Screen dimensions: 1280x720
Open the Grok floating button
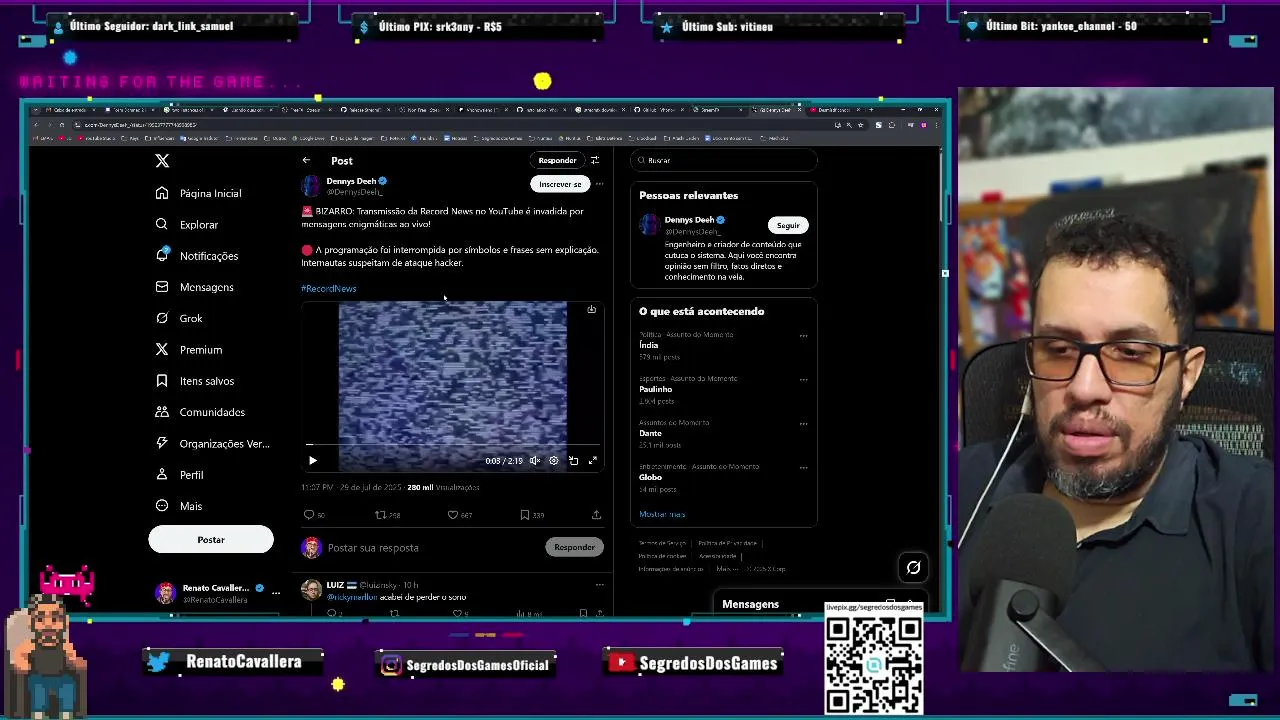point(914,568)
